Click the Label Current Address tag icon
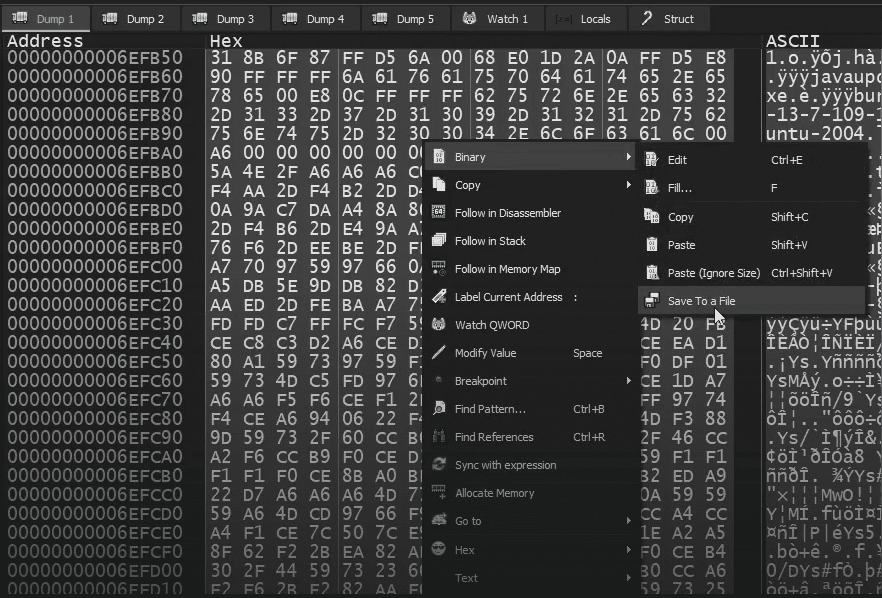The width and height of the screenshot is (882, 598). (439, 297)
